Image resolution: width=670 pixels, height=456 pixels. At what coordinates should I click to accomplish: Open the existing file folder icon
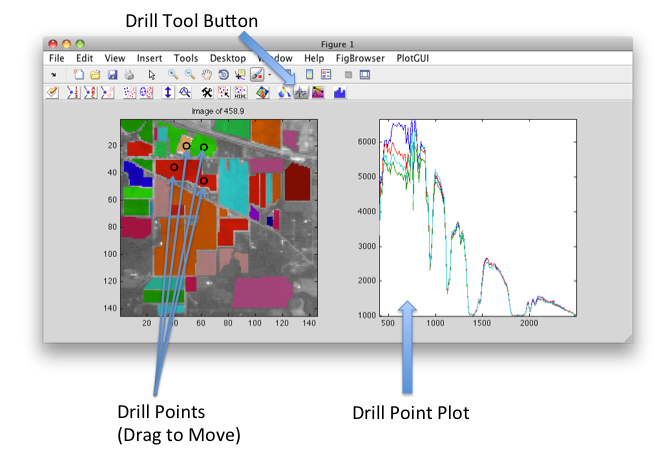click(x=95, y=75)
